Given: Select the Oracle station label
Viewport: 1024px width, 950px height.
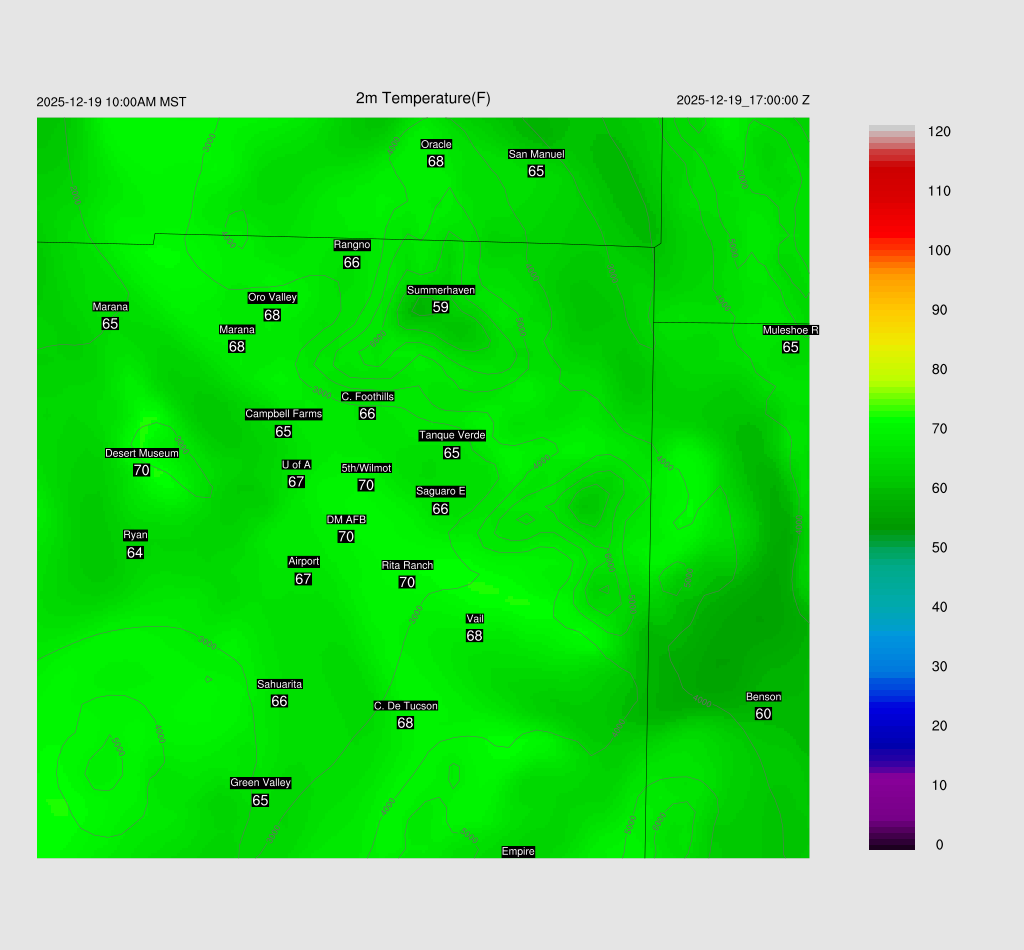Looking at the screenshot, I should point(435,144).
